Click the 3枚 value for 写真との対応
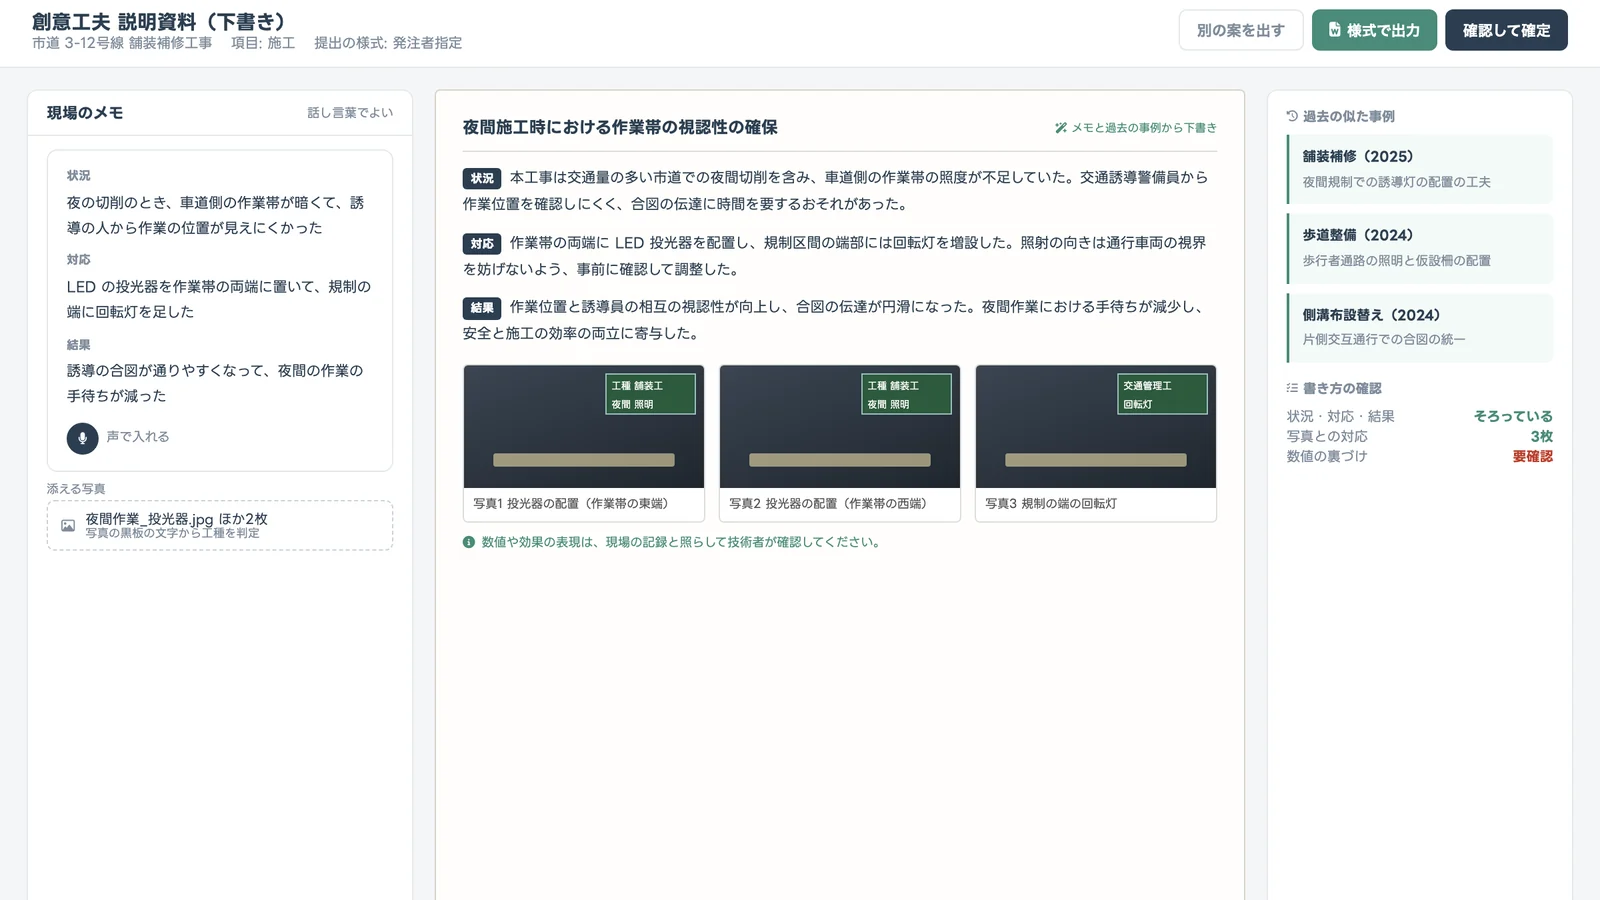This screenshot has width=1600, height=900. point(1541,436)
